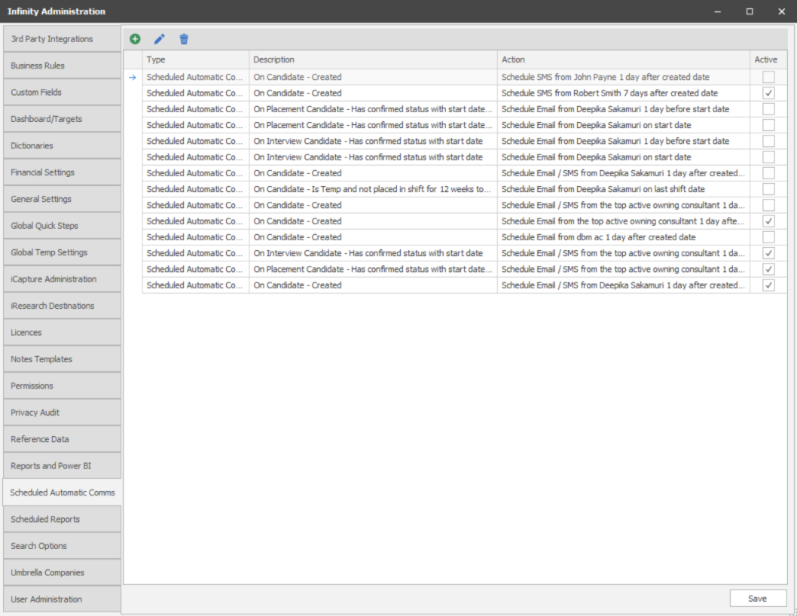The height and width of the screenshot is (616, 797).
Task: Go to 3rd Party Integrations
Action: (x=61, y=39)
